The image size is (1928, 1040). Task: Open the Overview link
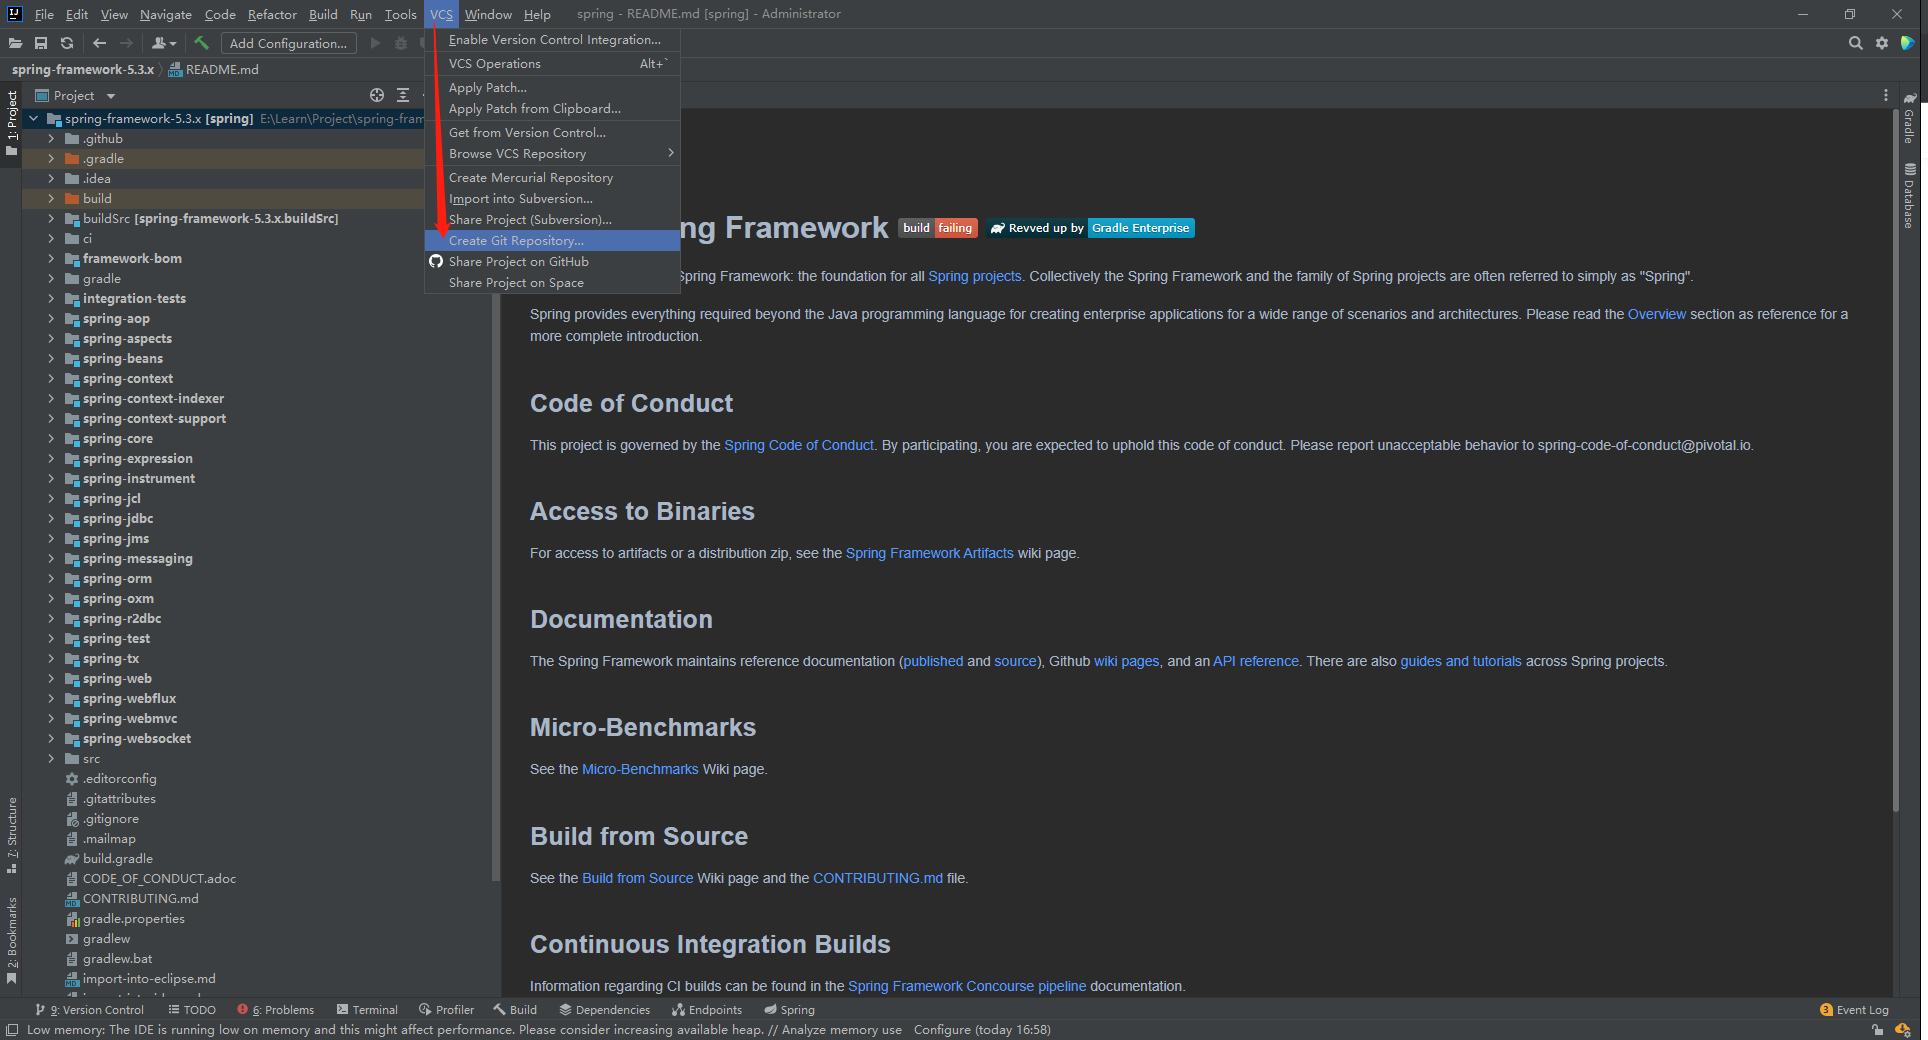(1656, 314)
